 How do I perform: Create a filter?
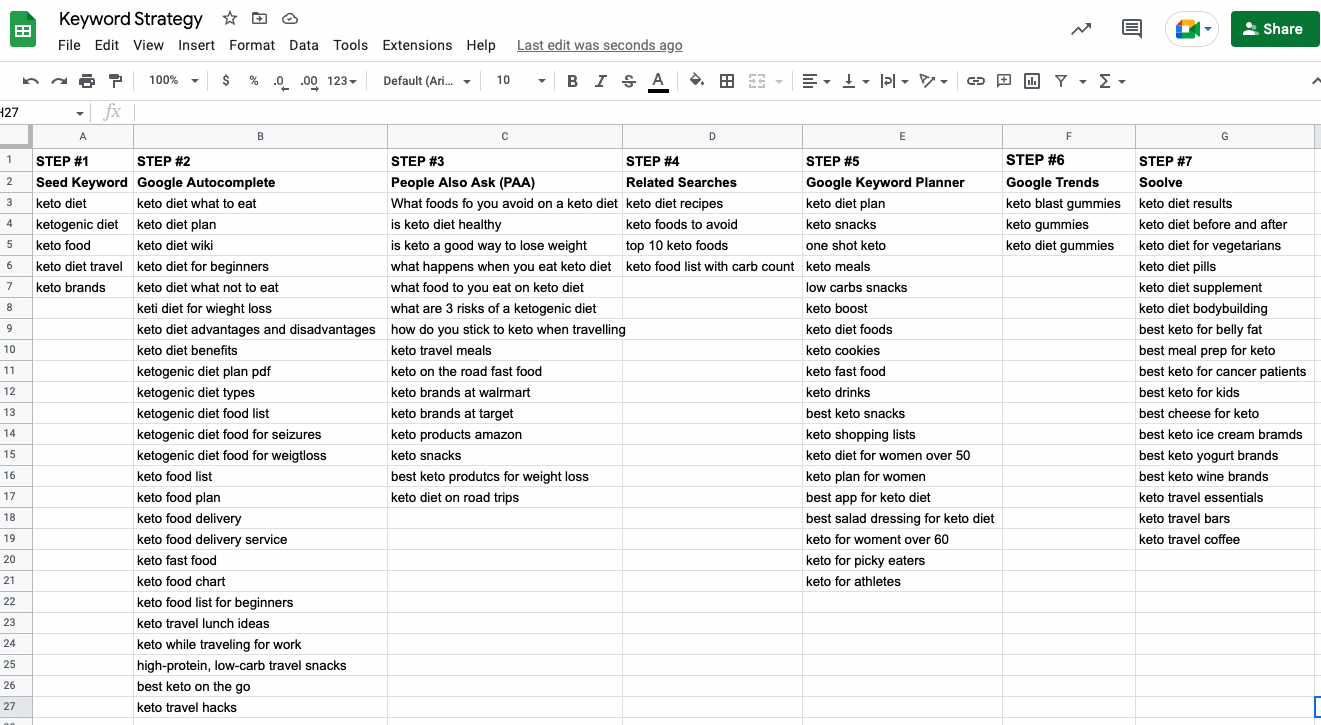tap(1060, 81)
